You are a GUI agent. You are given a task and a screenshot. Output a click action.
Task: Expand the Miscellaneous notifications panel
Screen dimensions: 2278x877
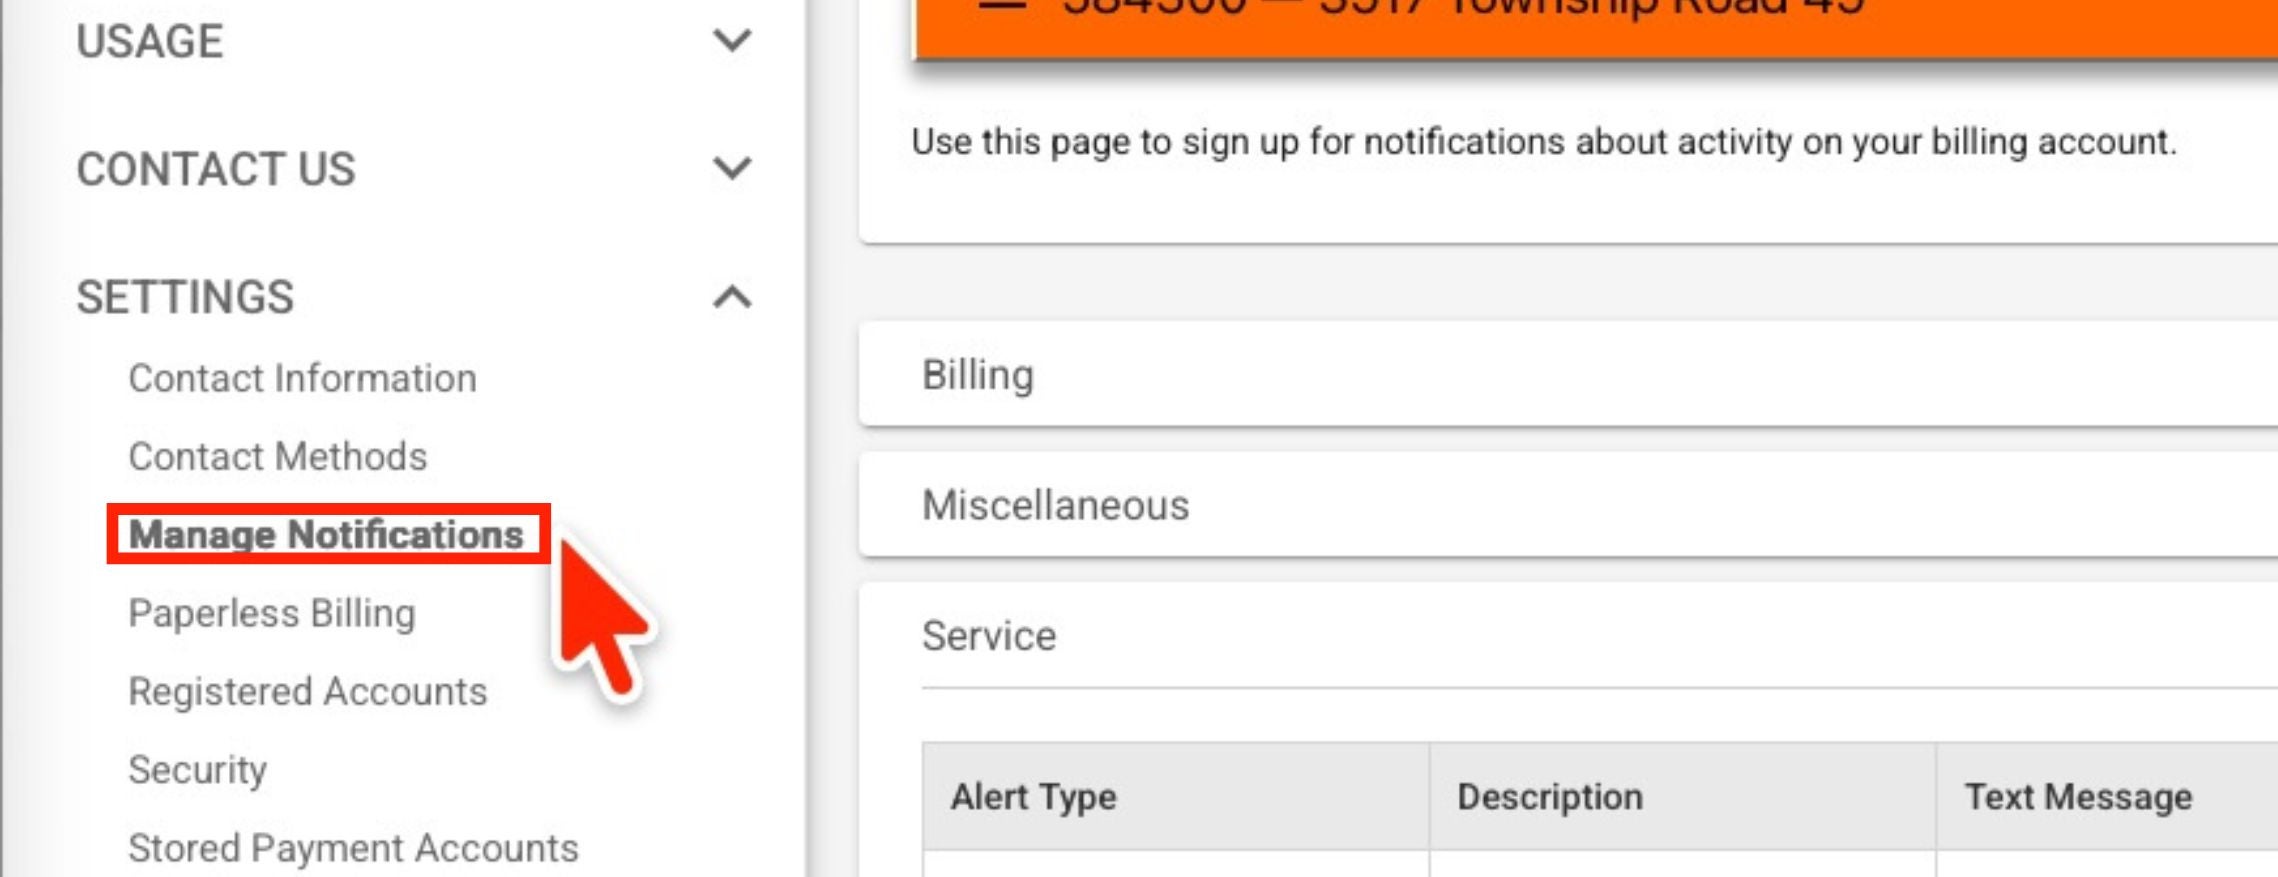pyautogui.click(x=1568, y=505)
